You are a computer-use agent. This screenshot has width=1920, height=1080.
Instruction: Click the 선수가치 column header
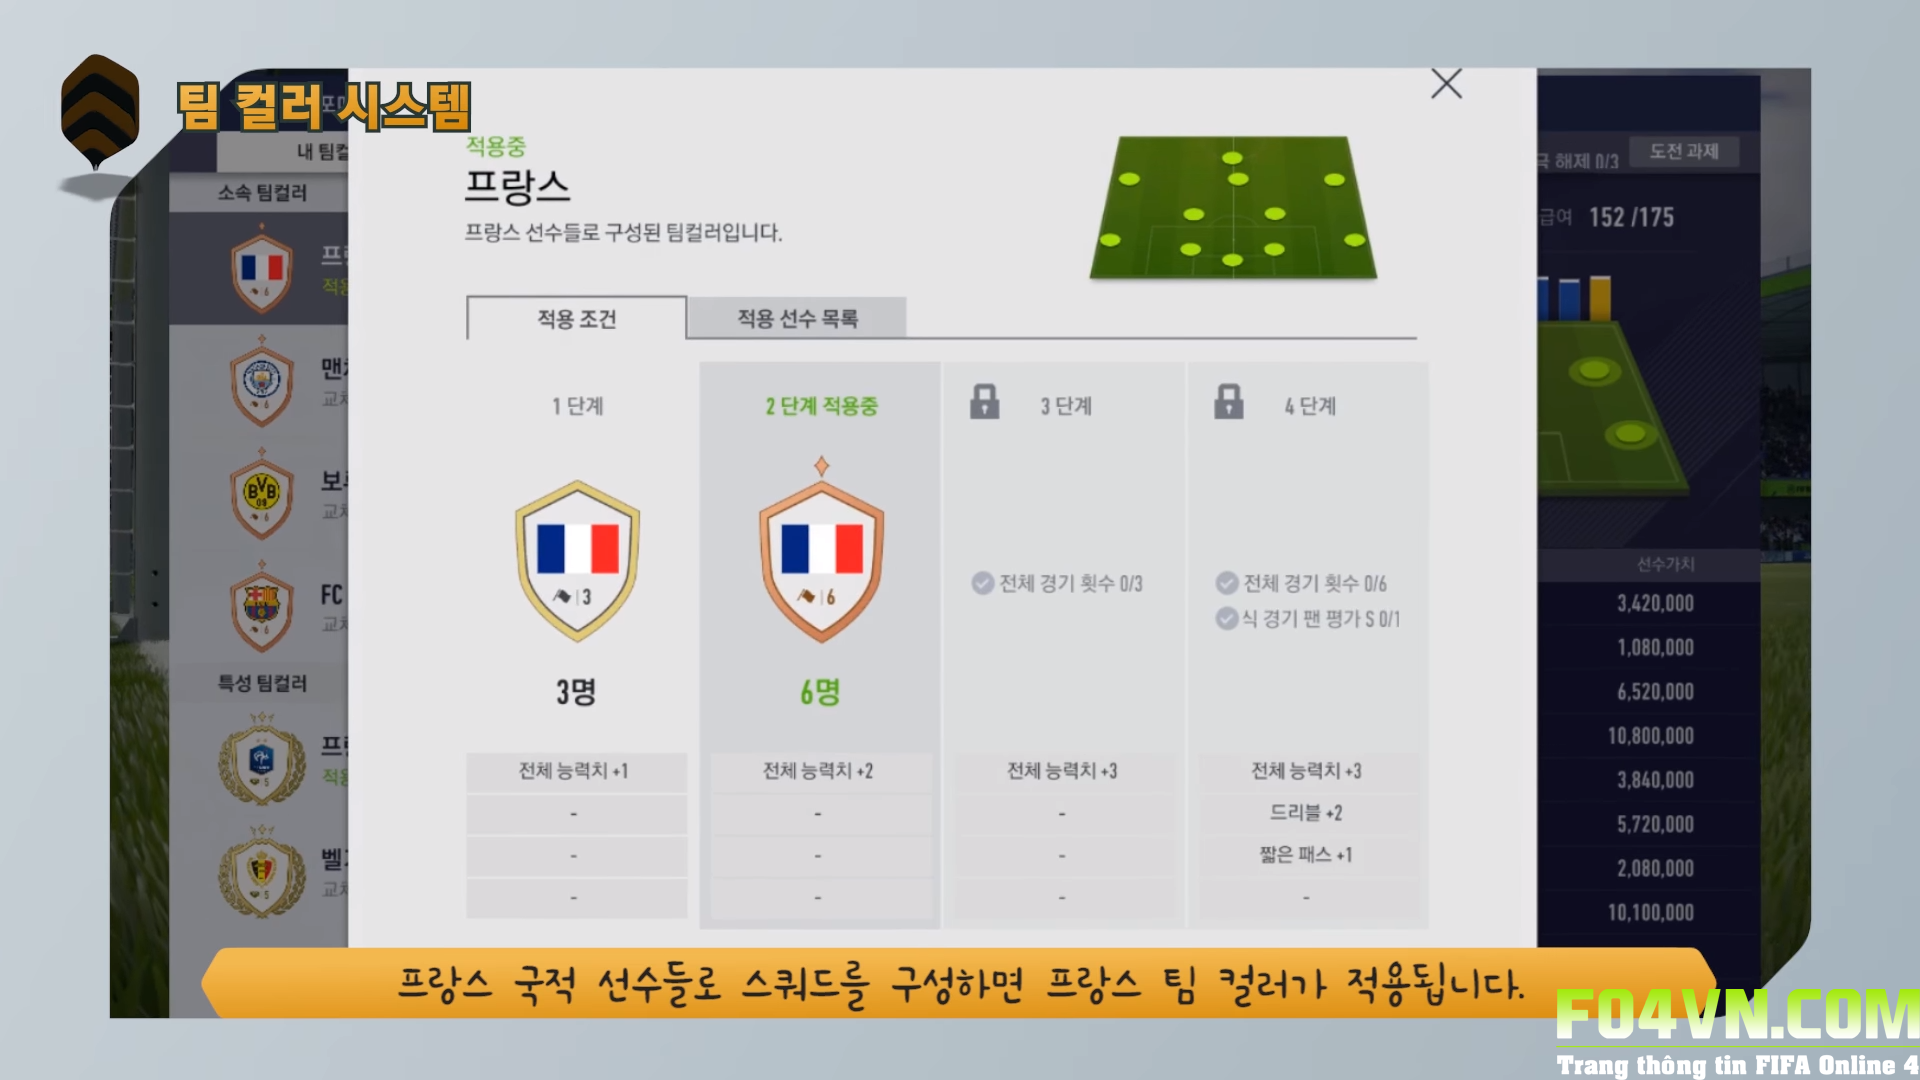click(x=1665, y=565)
